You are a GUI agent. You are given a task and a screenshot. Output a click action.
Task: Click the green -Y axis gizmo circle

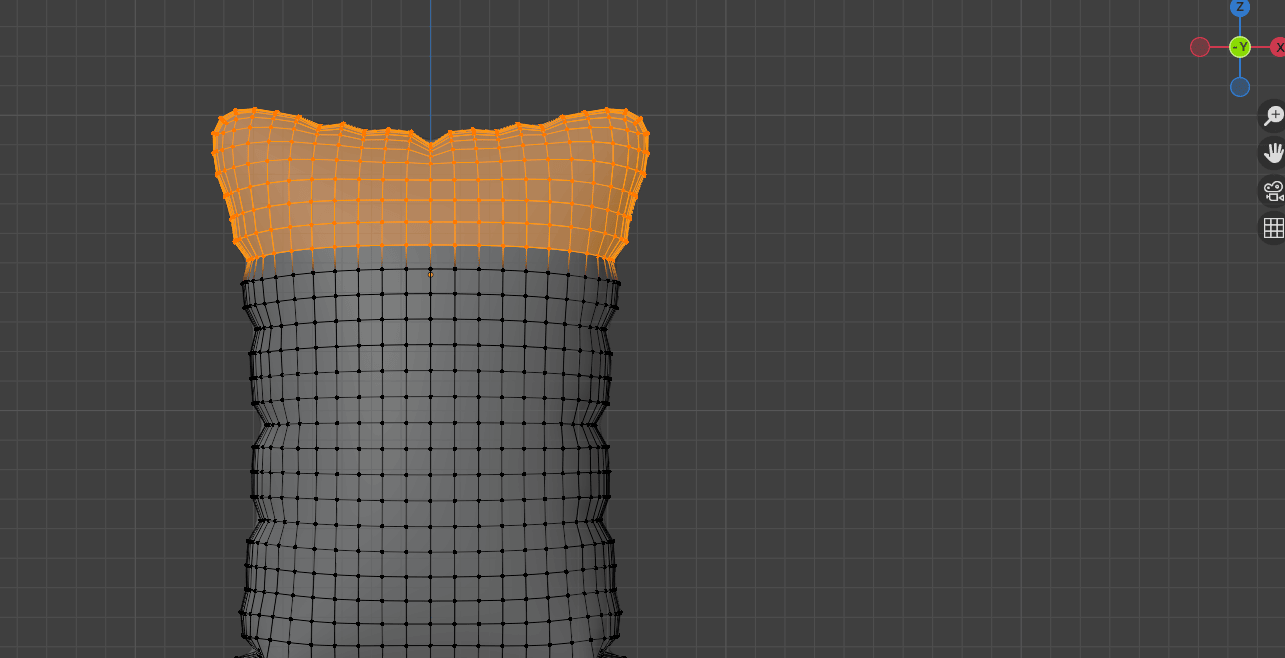pyautogui.click(x=1240, y=47)
